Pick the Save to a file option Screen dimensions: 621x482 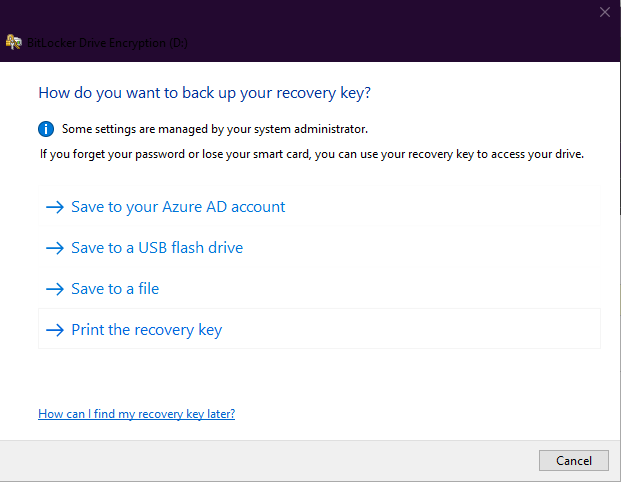(x=115, y=289)
